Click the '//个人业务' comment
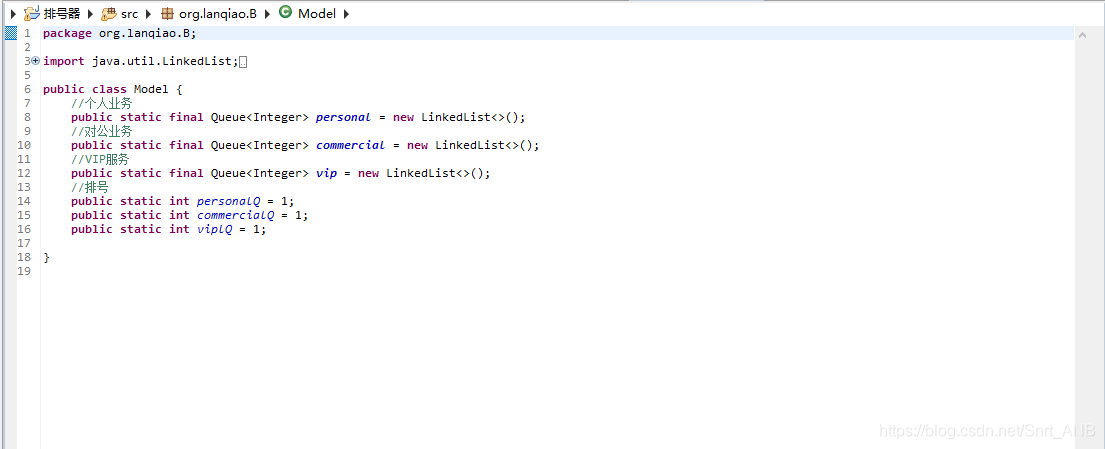 tap(101, 104)
